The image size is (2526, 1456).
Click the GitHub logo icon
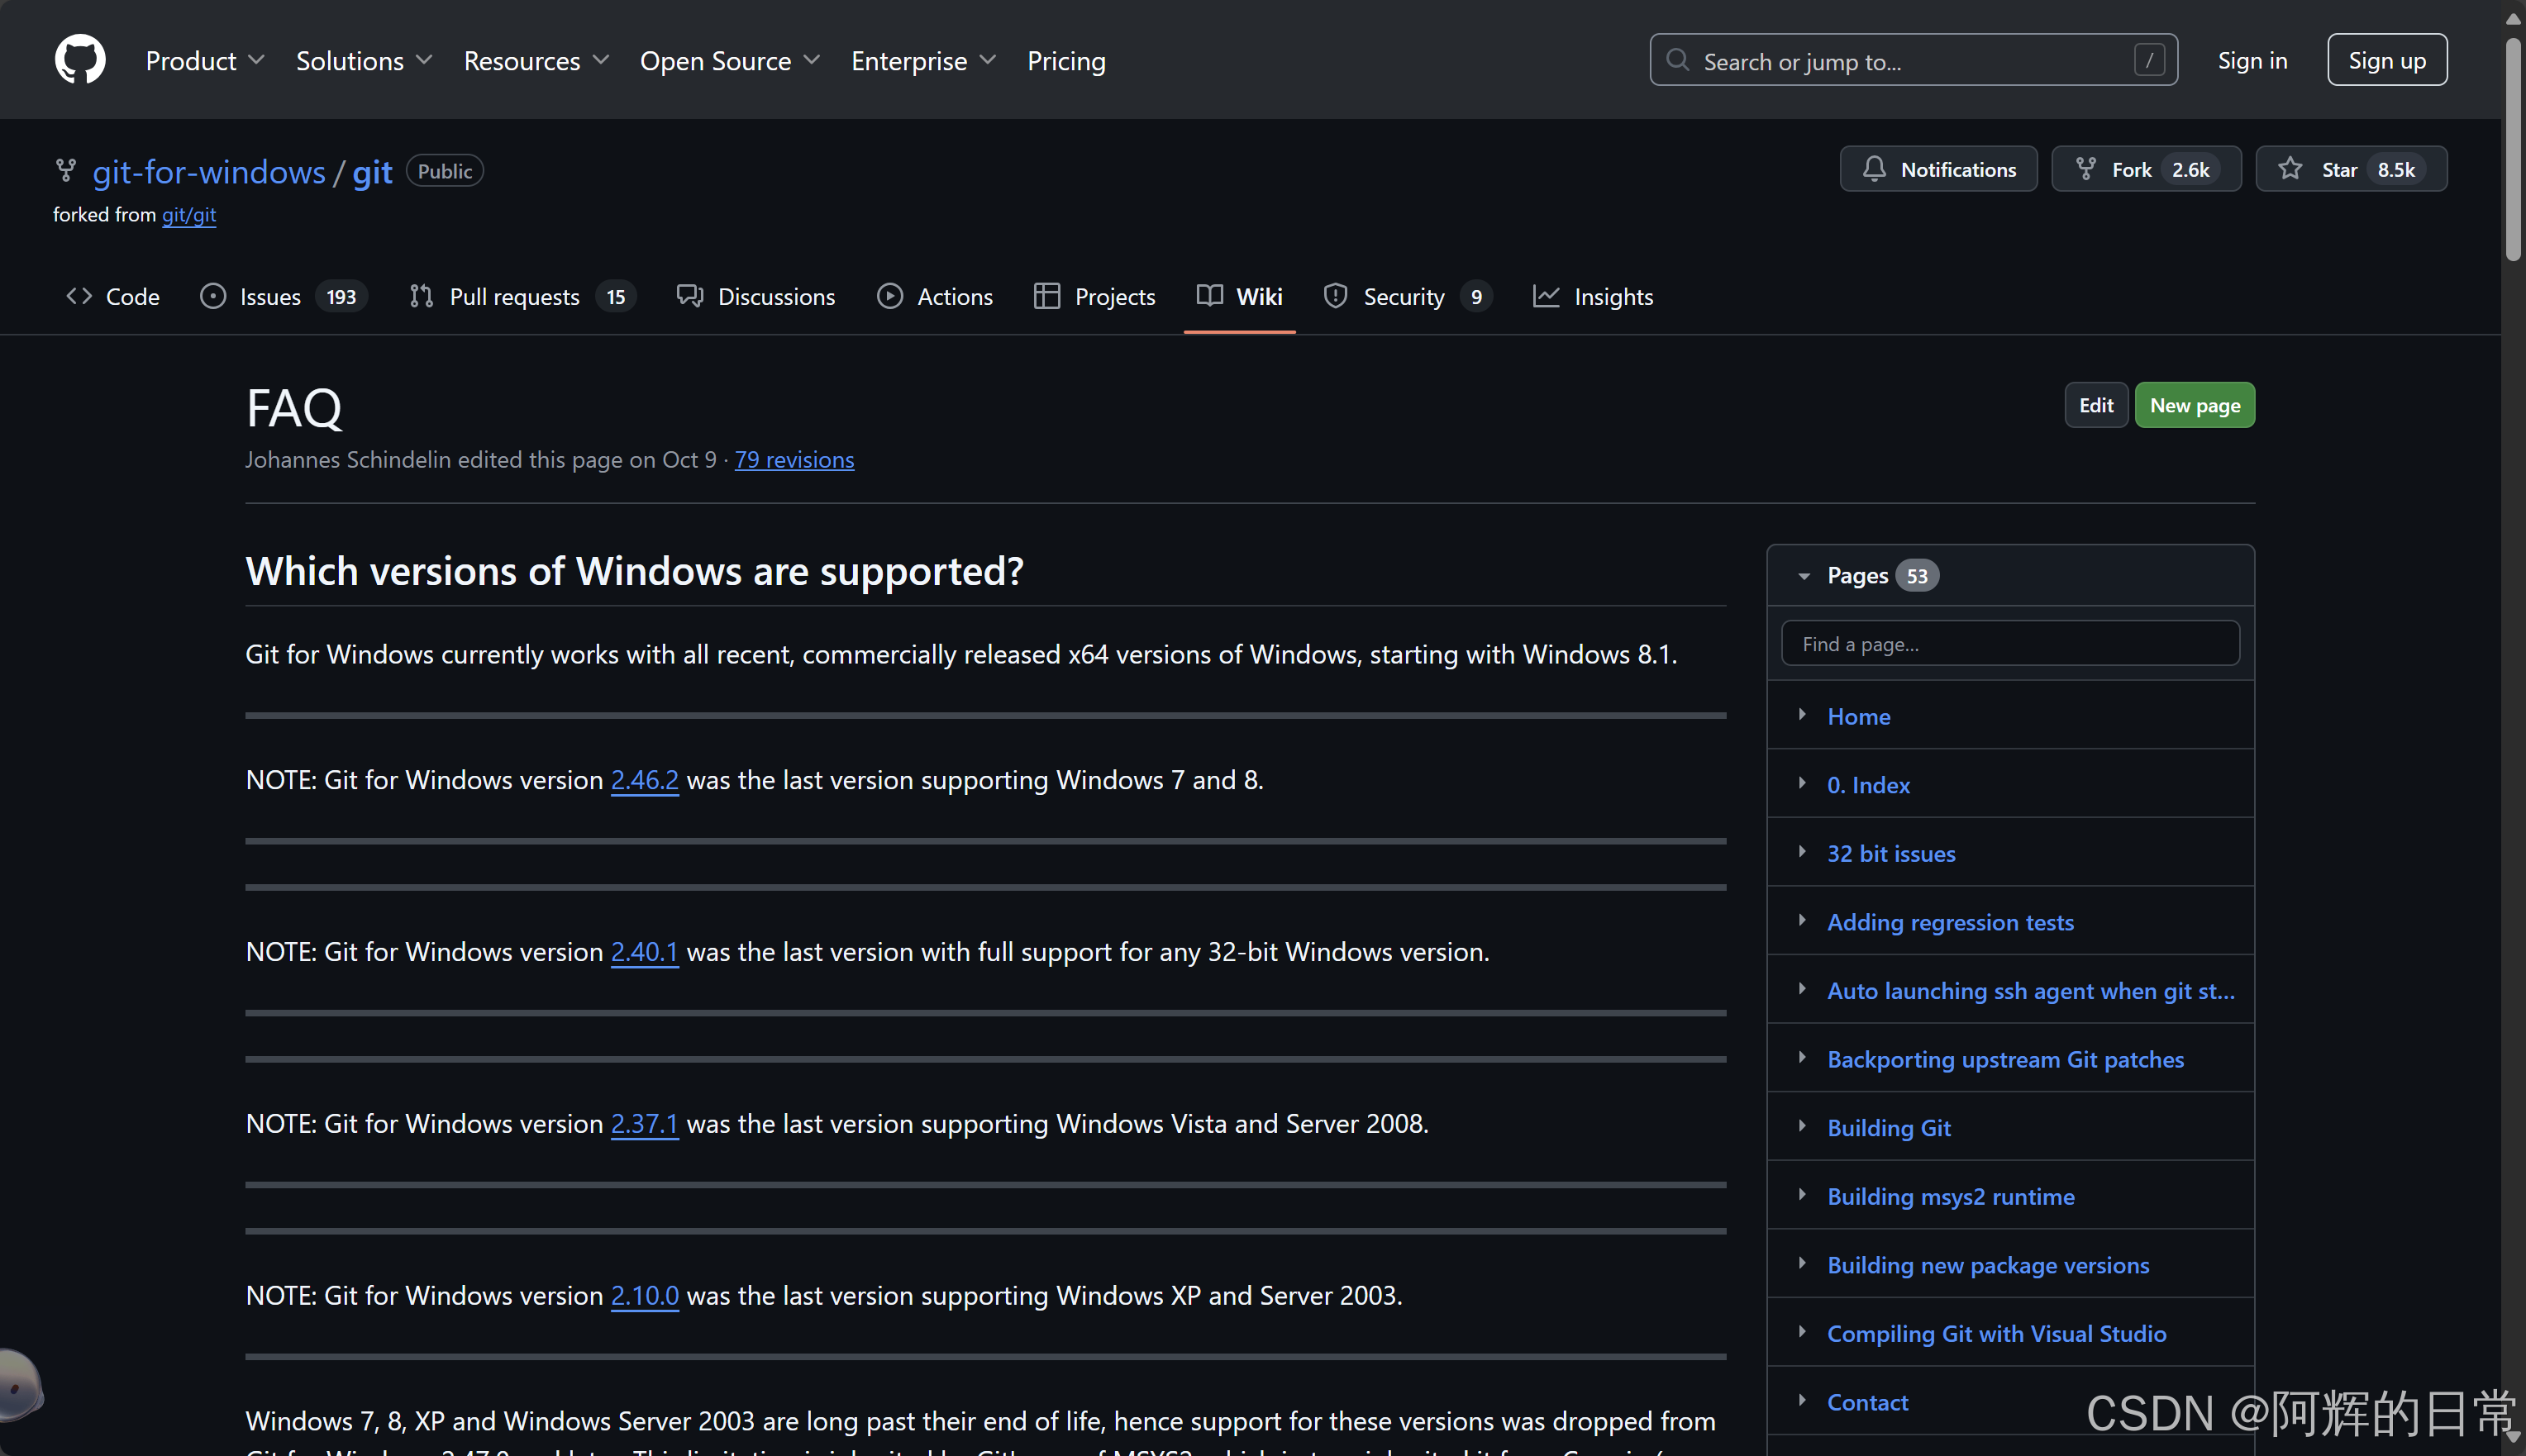[80, 60]
